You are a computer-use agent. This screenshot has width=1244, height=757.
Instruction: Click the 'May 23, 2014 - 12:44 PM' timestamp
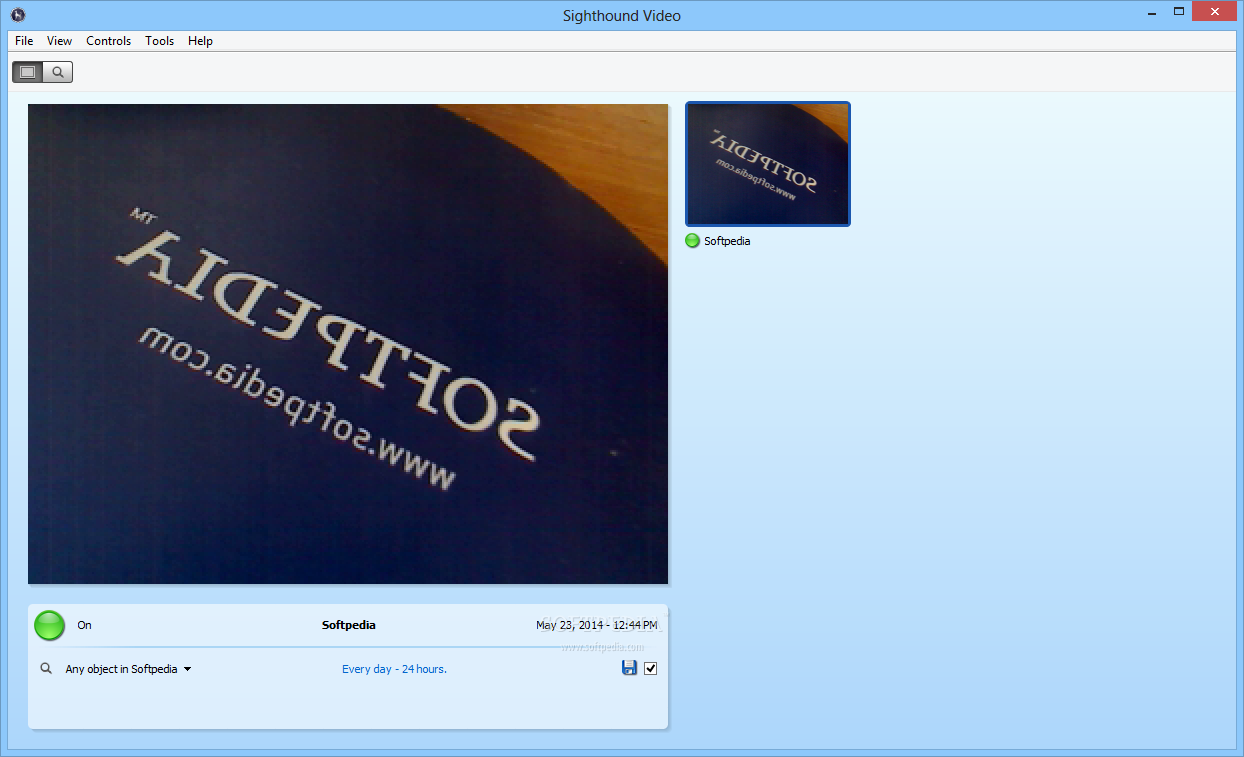(597, 625)
